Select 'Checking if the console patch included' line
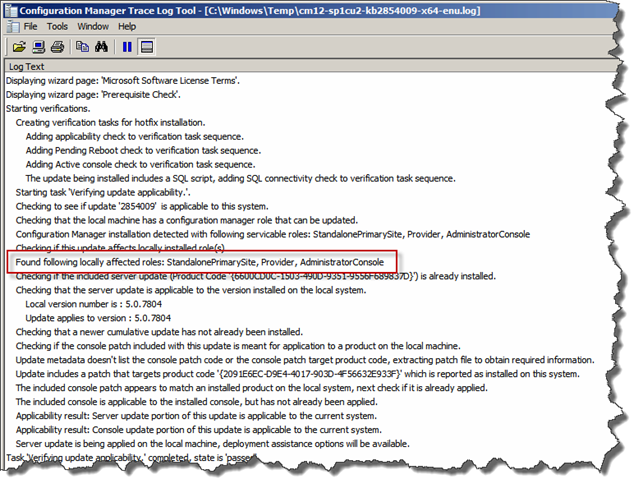The height and width of the screenshot is (493, 643). pos(238,346)
